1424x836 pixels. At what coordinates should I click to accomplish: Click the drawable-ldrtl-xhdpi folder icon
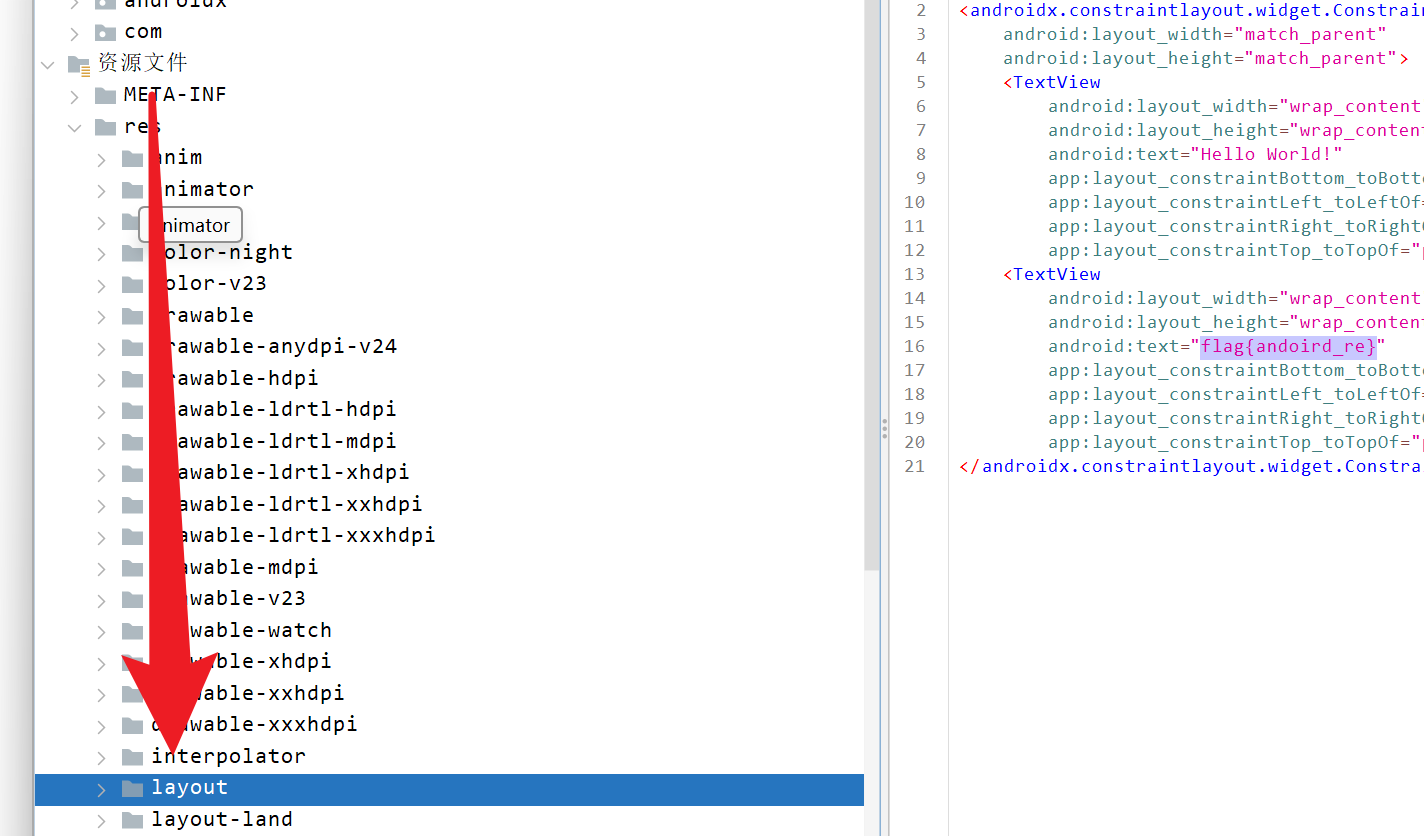click(132, 473)
